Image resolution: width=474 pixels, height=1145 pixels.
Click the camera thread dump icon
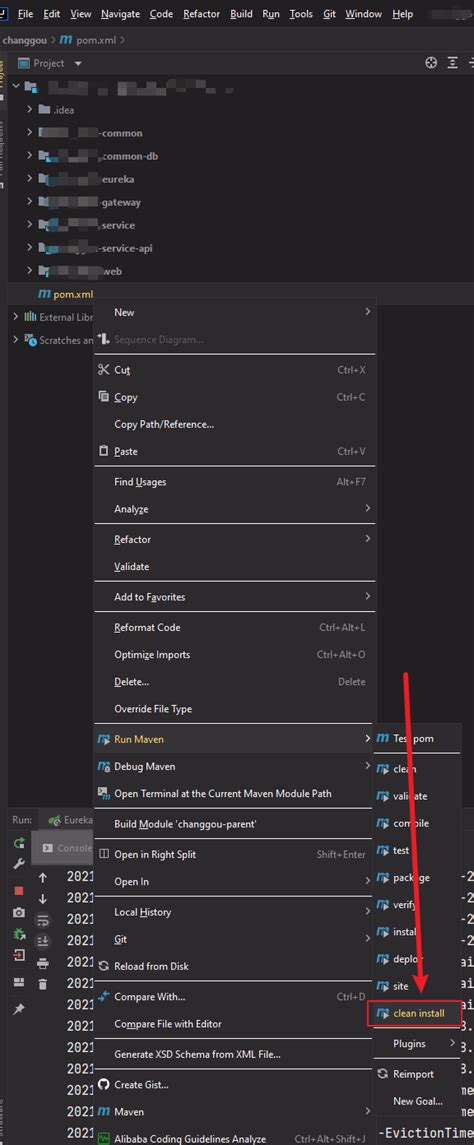click(x=19, y=913)
